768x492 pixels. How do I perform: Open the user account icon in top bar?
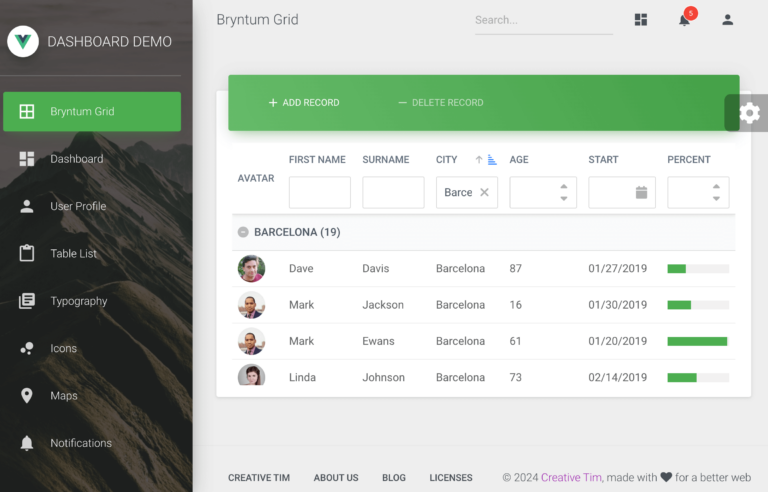[727, 20]
